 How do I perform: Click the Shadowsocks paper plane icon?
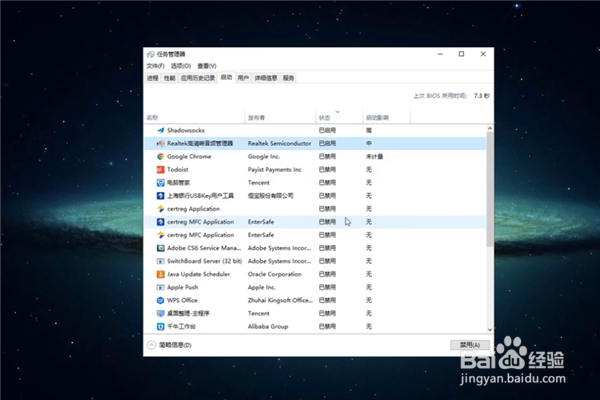tap(161, 131)
